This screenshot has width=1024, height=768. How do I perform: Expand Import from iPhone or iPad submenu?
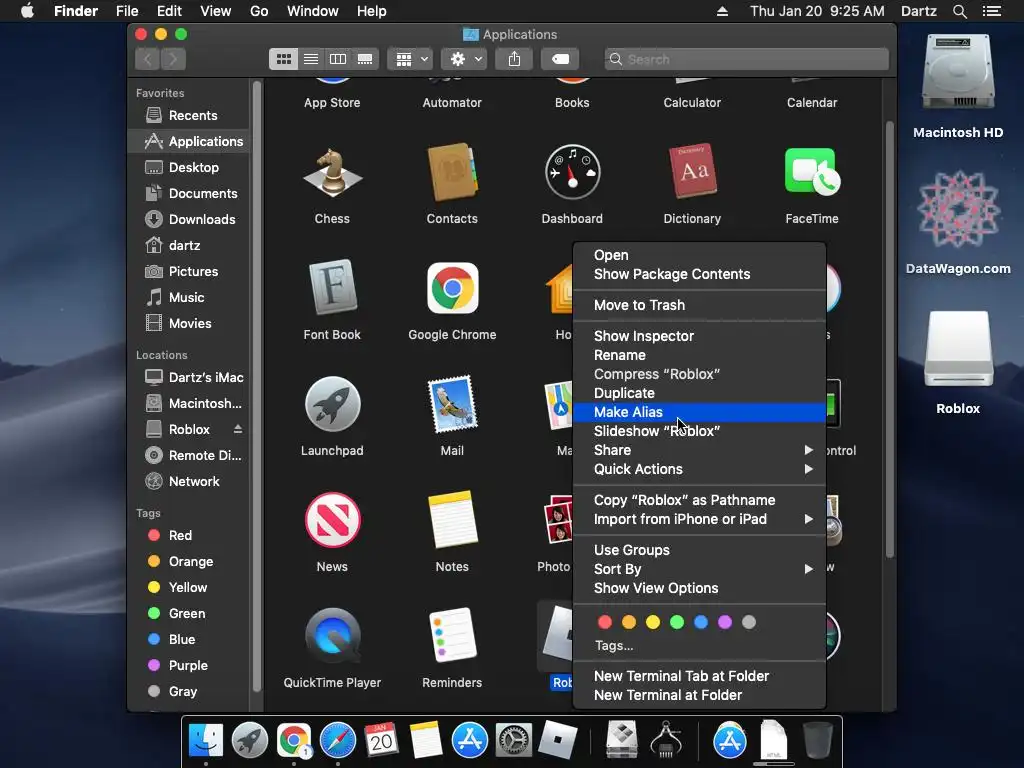(x=699, y=519)
